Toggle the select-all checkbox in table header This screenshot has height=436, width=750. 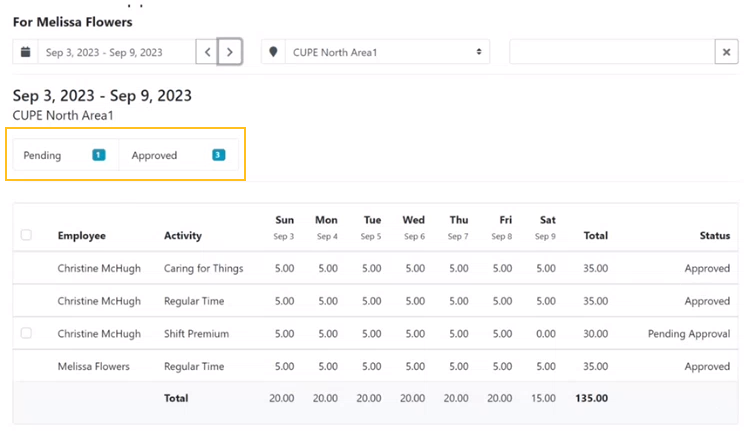[x=27, y=235]
